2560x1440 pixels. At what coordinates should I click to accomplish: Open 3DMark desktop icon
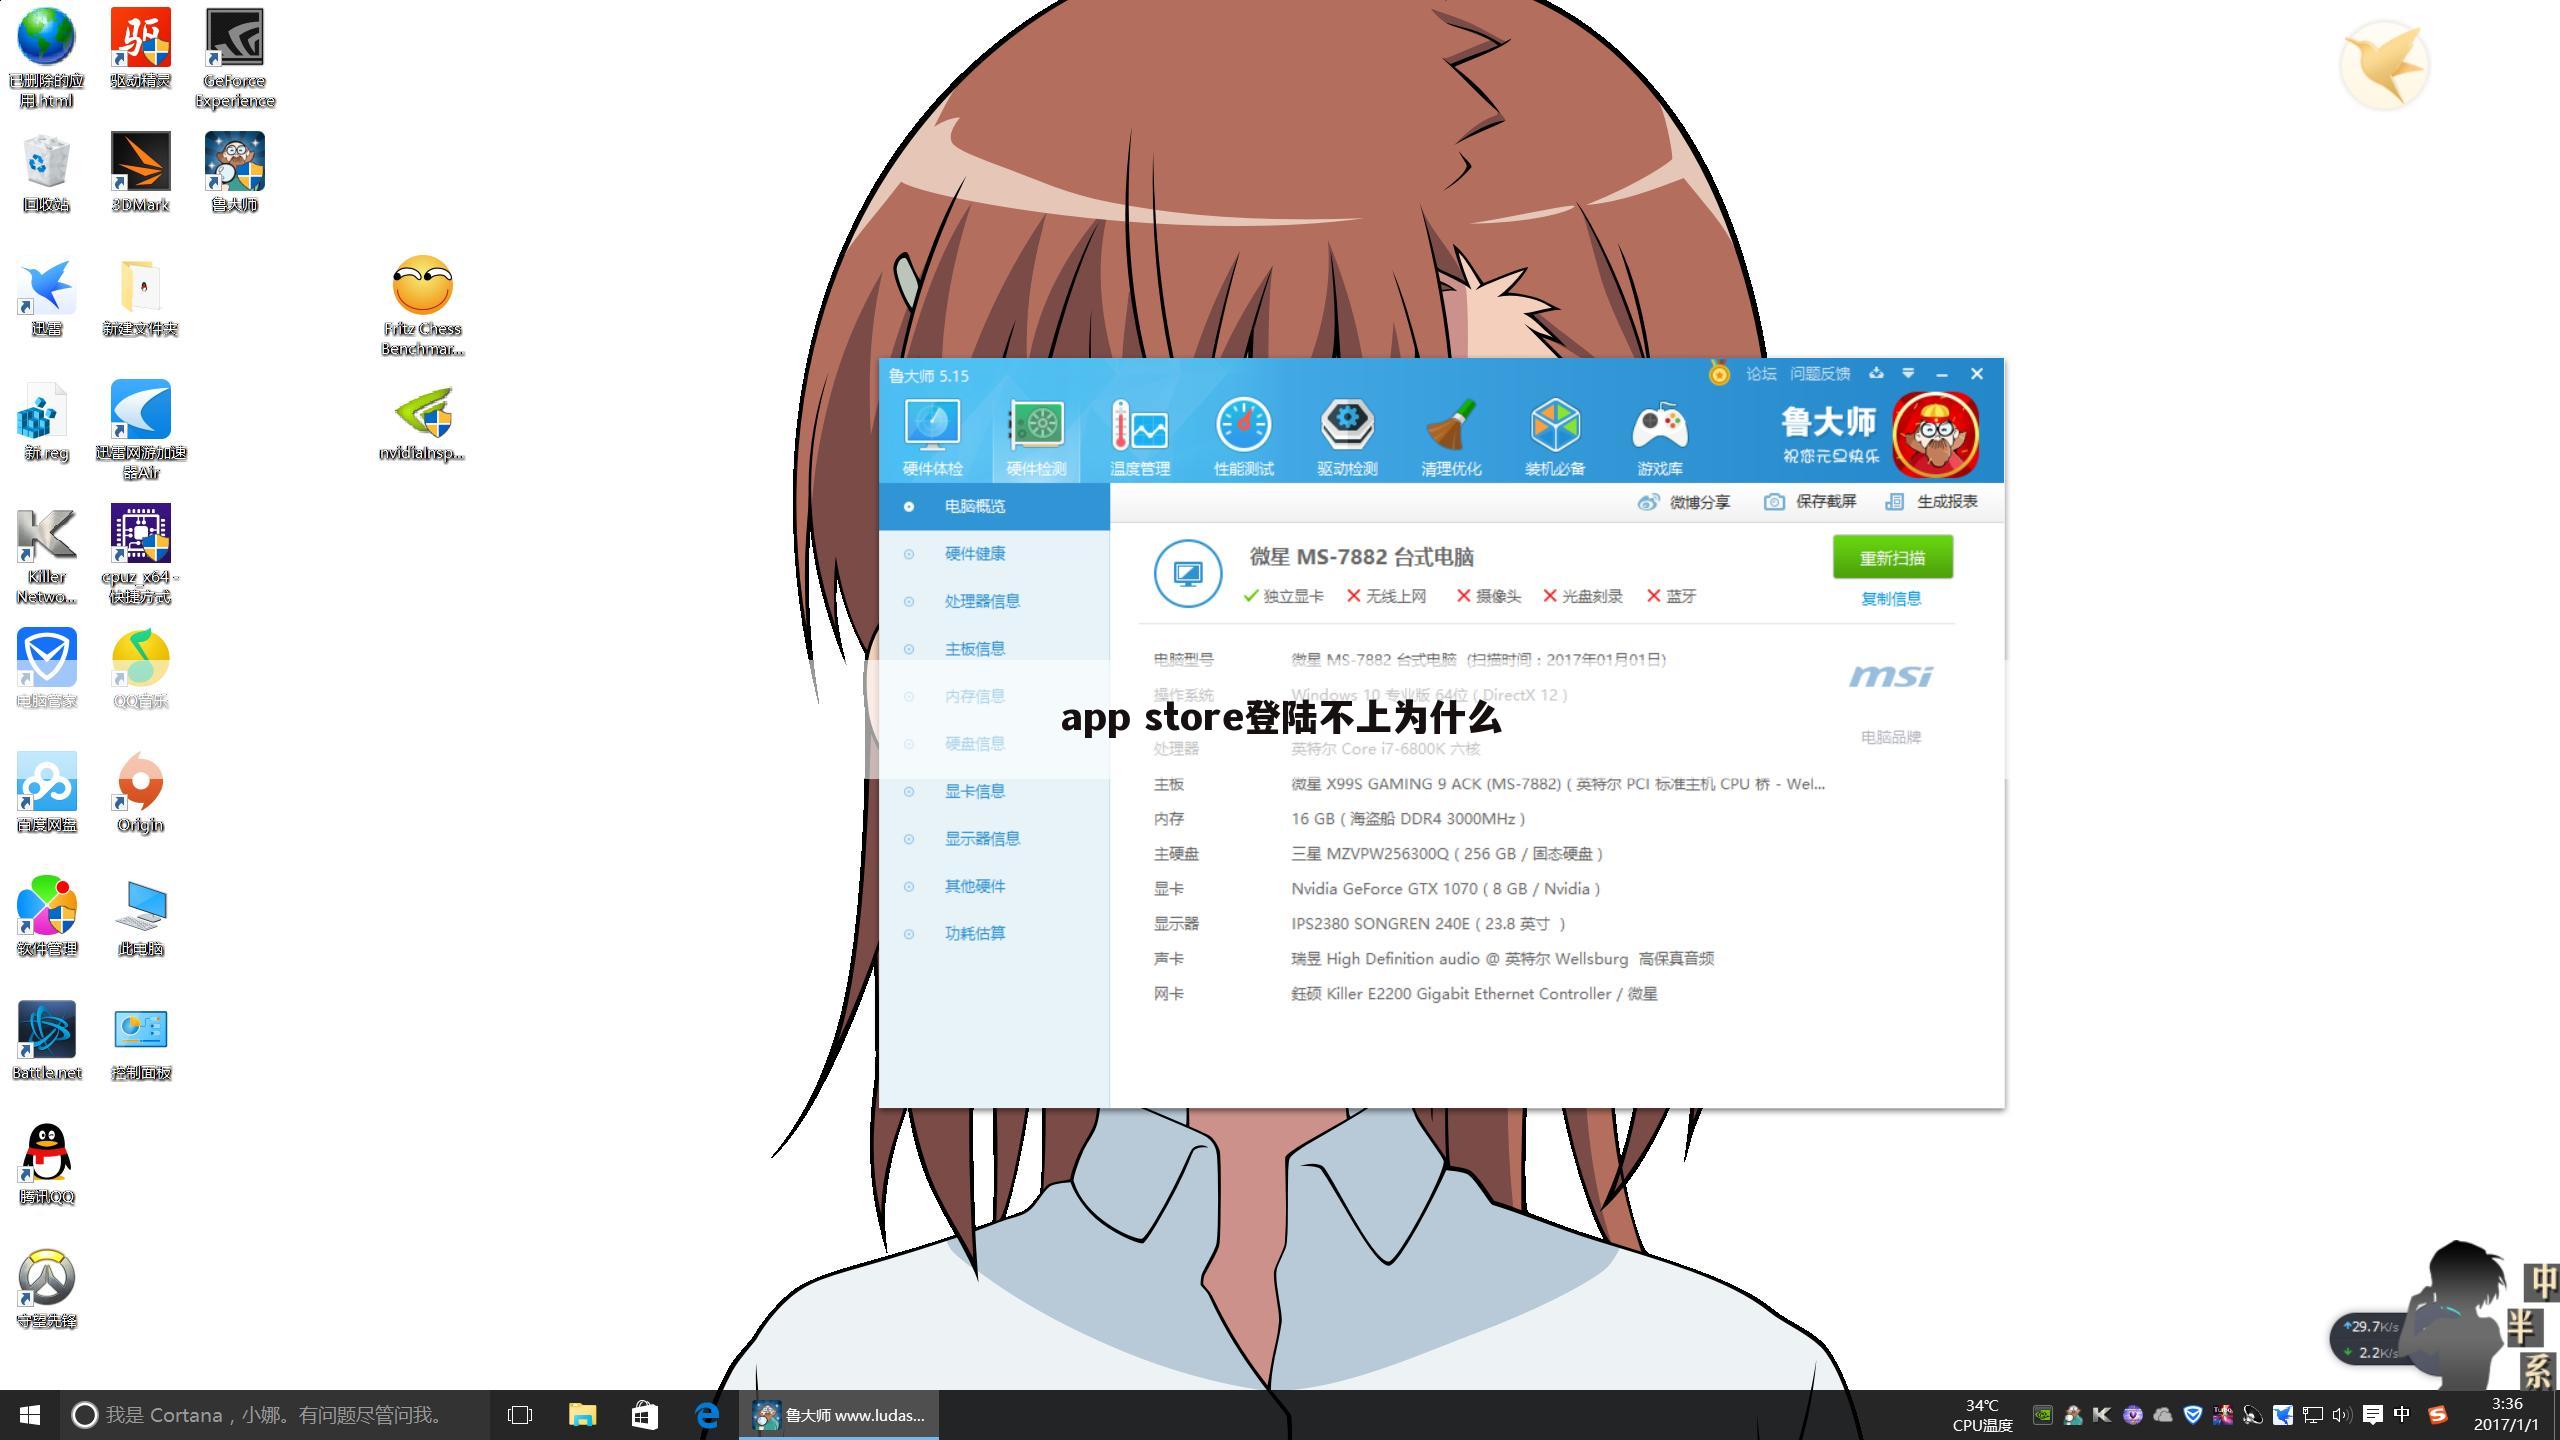(x=140, y=172)
